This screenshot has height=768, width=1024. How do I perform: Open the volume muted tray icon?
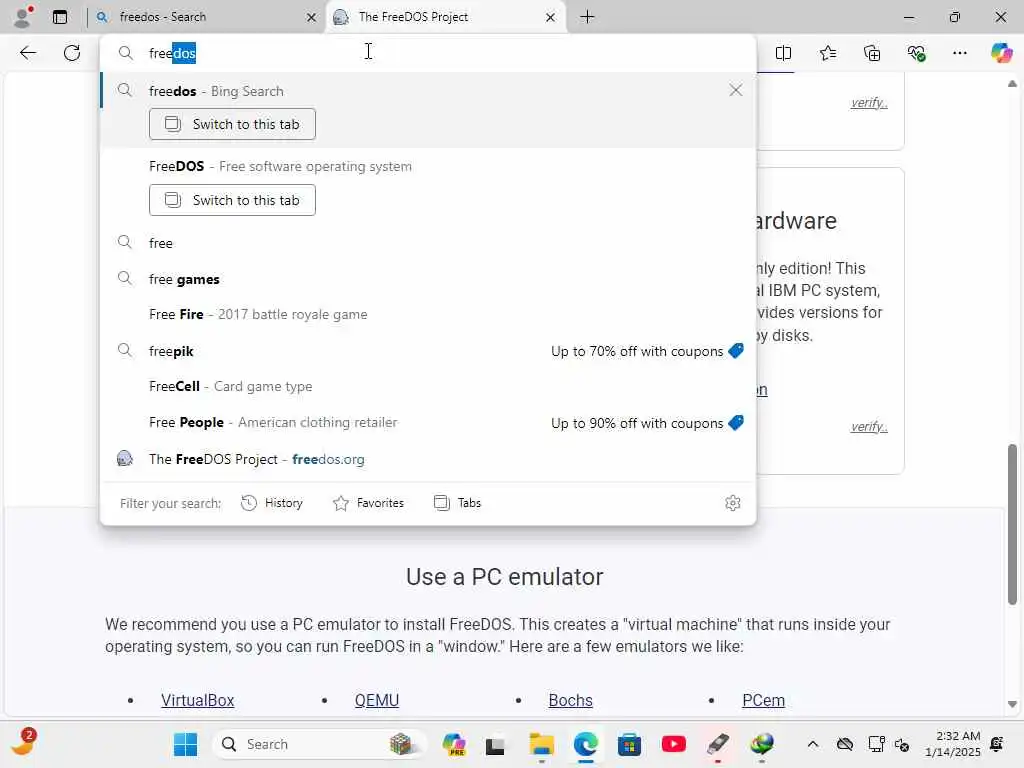(x=902, y=744)
